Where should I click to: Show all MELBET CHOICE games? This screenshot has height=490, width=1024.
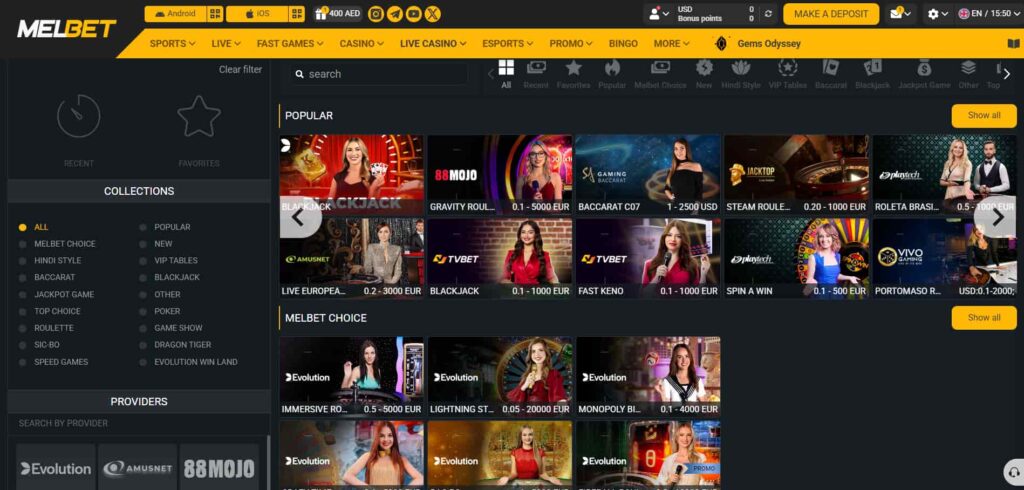[984, 318]
